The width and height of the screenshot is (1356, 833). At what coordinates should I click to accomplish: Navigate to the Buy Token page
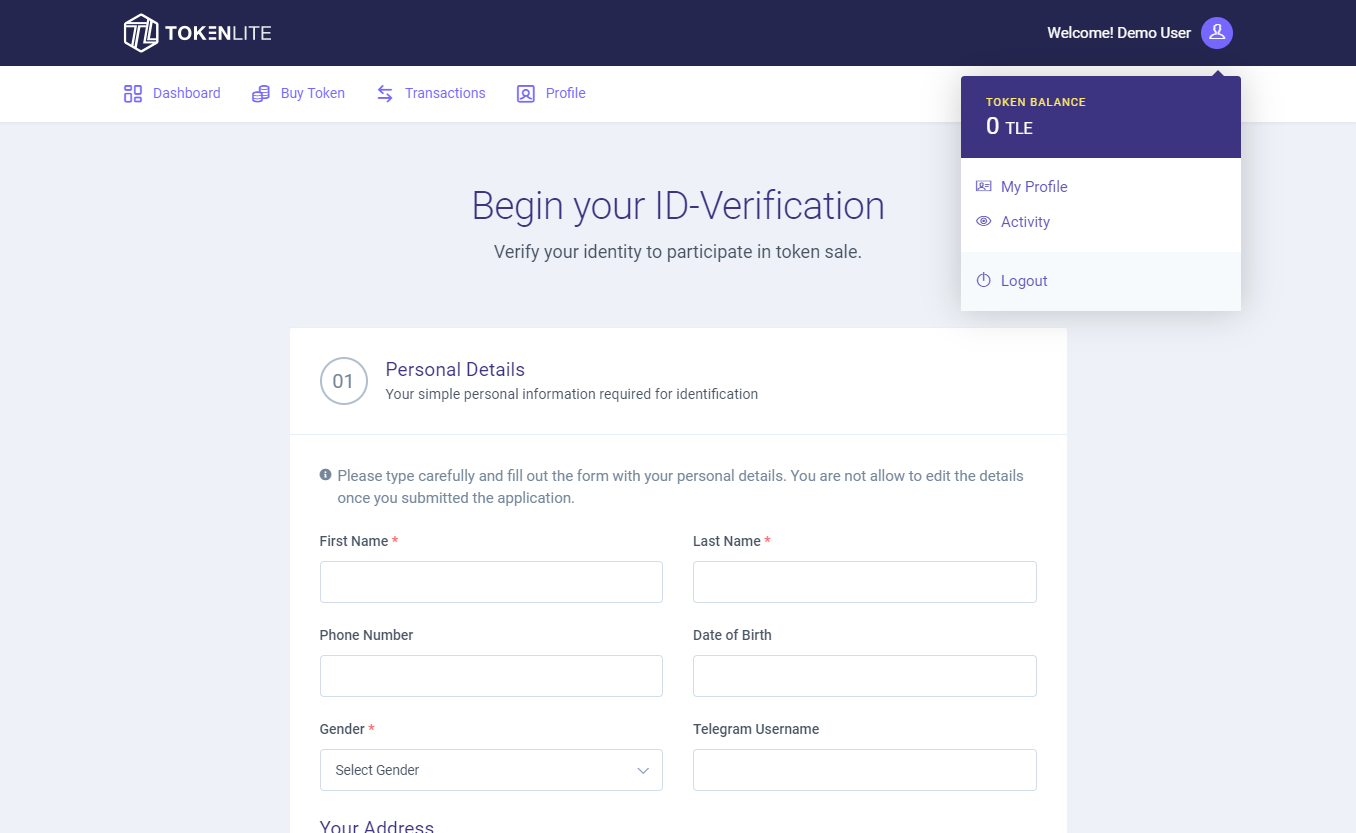[x=311, y=93]
